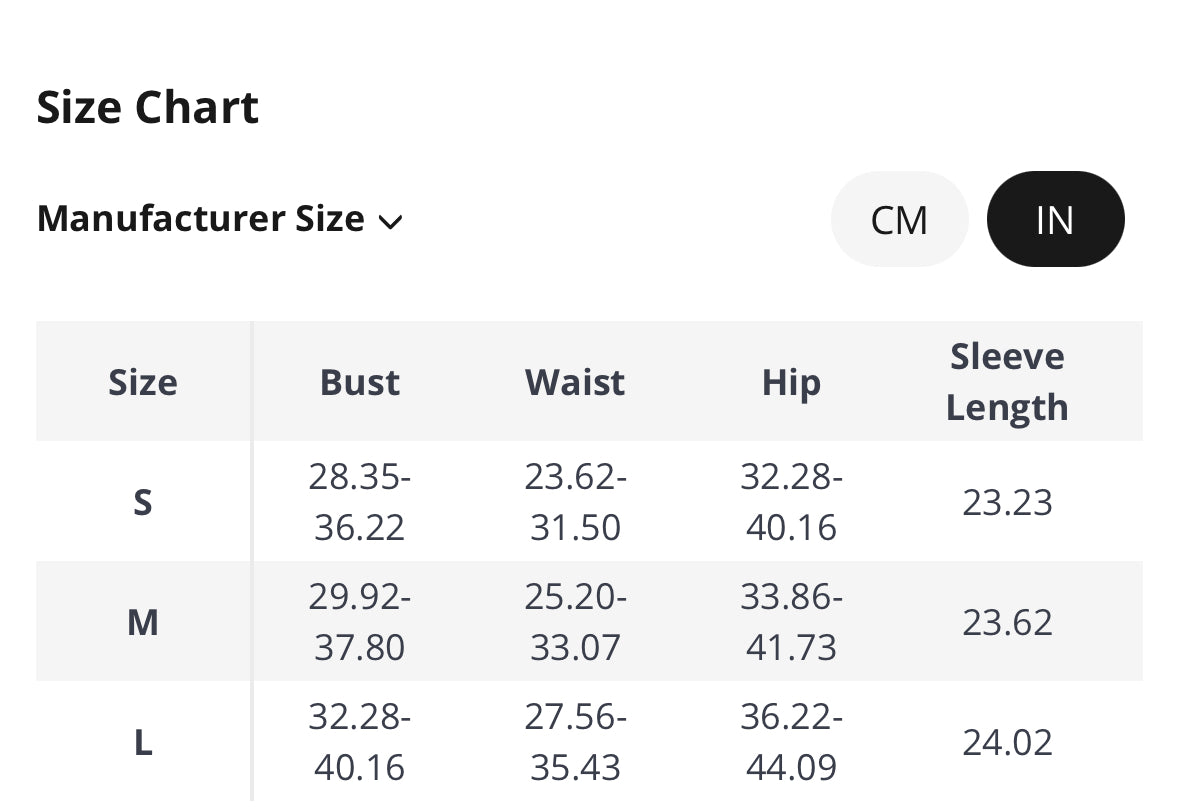The width and height of the screenshot is (1179, 812).
Task: Select the L size row label
Action: [143, 743]
